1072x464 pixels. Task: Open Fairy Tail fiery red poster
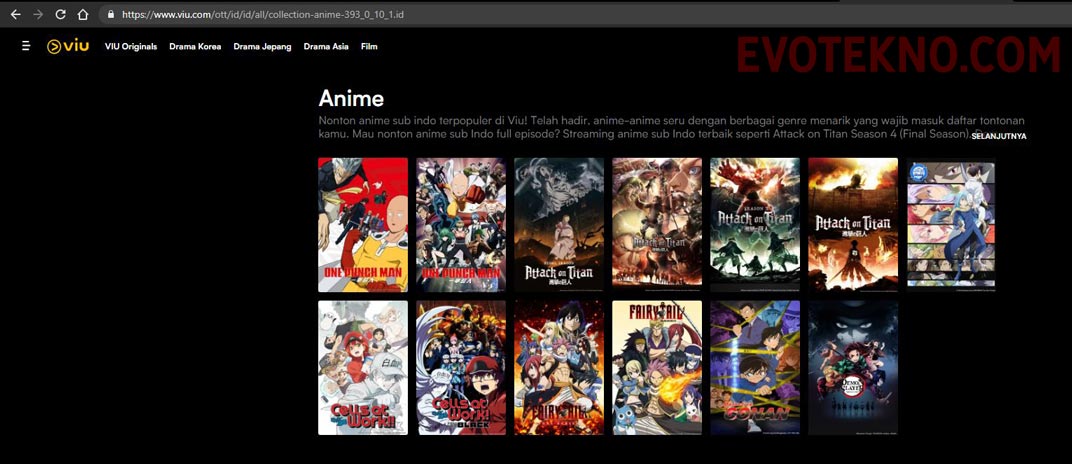pyautogui.click(x=559, y=368)
